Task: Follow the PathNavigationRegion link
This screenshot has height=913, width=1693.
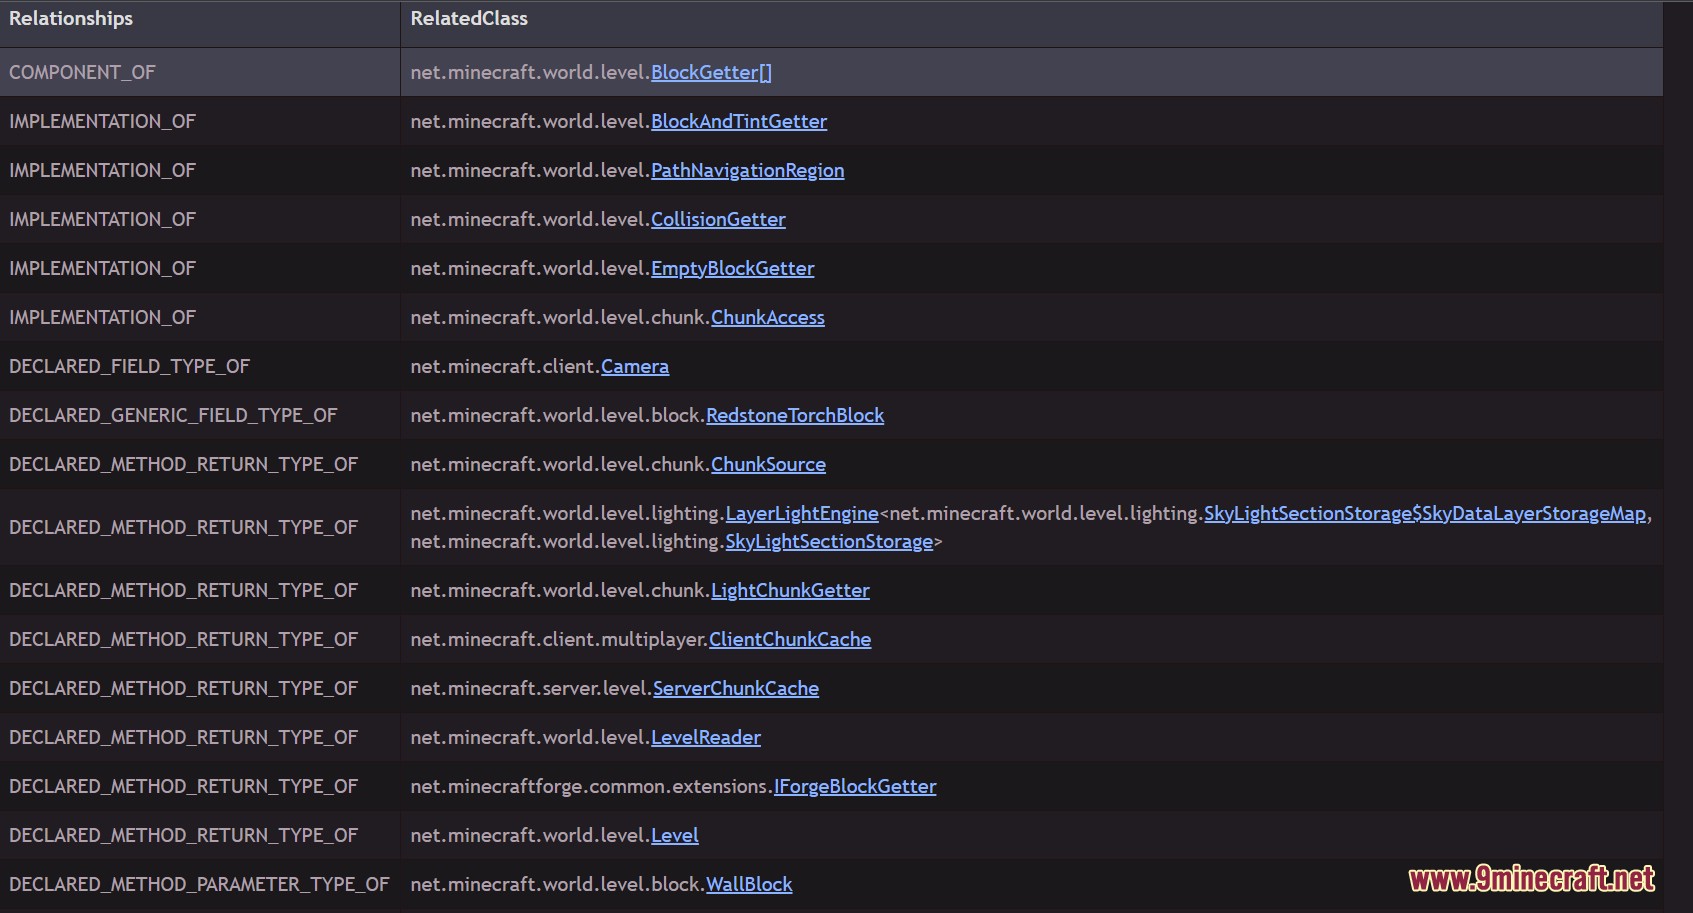Action: click(747, 170)
